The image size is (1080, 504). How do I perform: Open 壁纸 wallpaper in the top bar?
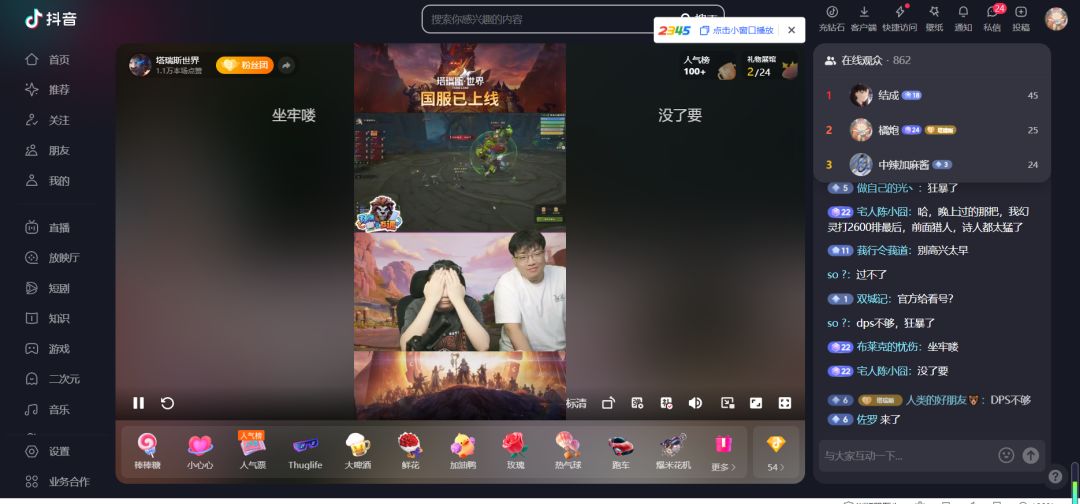pos(934,19)
